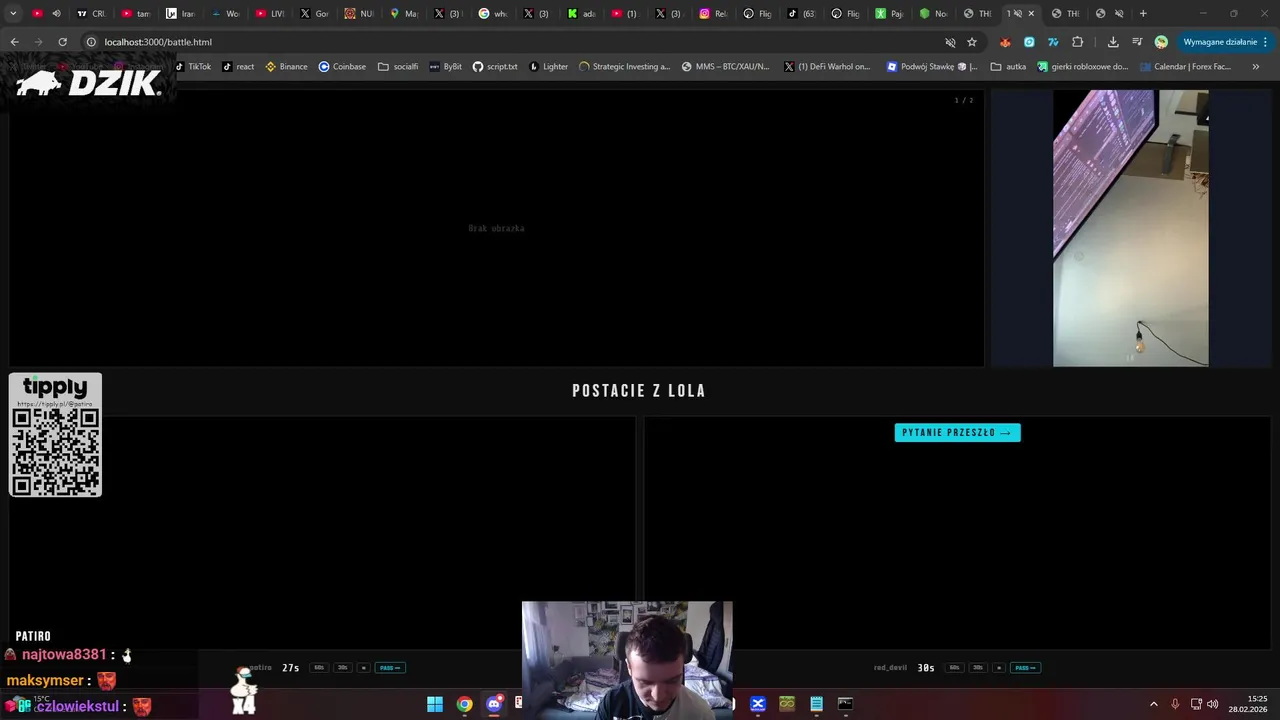Click the Wymagane działanie button
The width and height of the screenshot is (1280, 720).
pos(1225,42)
